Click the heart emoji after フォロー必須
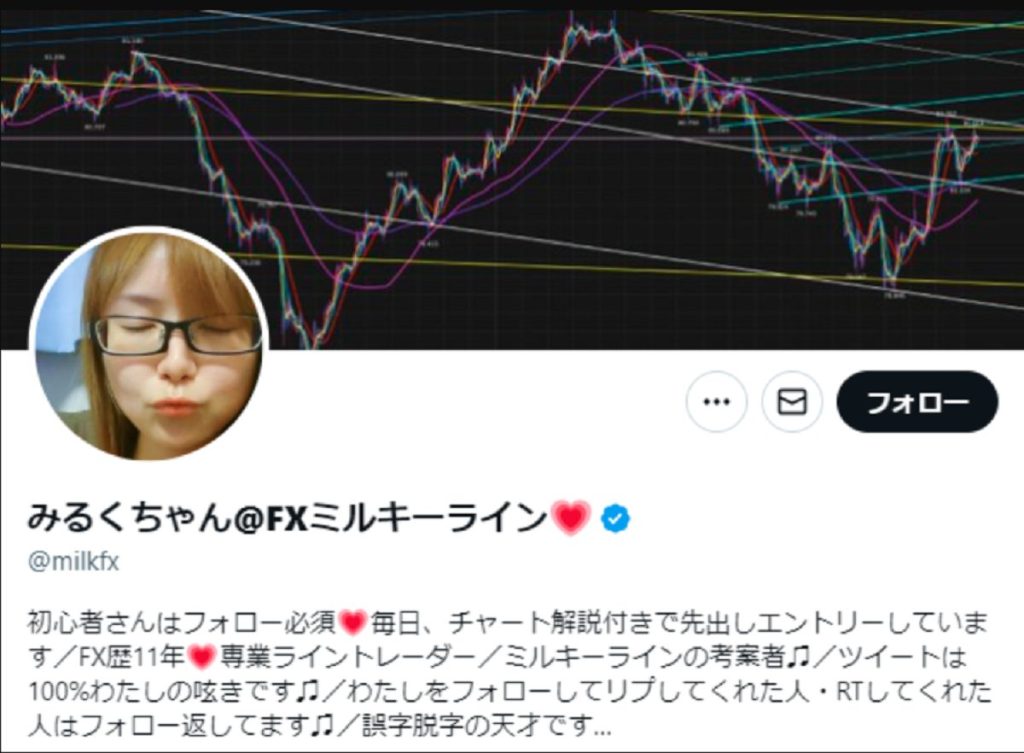1024x753 pixels. coord(353,623)
